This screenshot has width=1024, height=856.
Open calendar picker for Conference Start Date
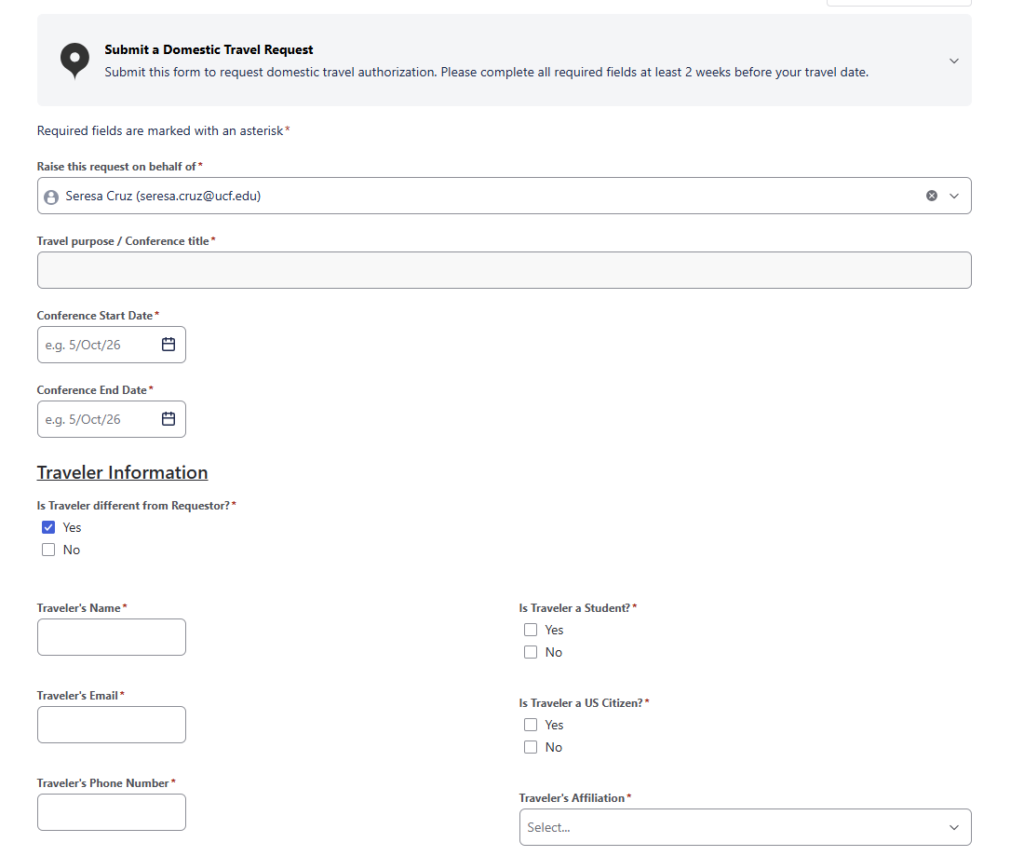coord(168,344)
